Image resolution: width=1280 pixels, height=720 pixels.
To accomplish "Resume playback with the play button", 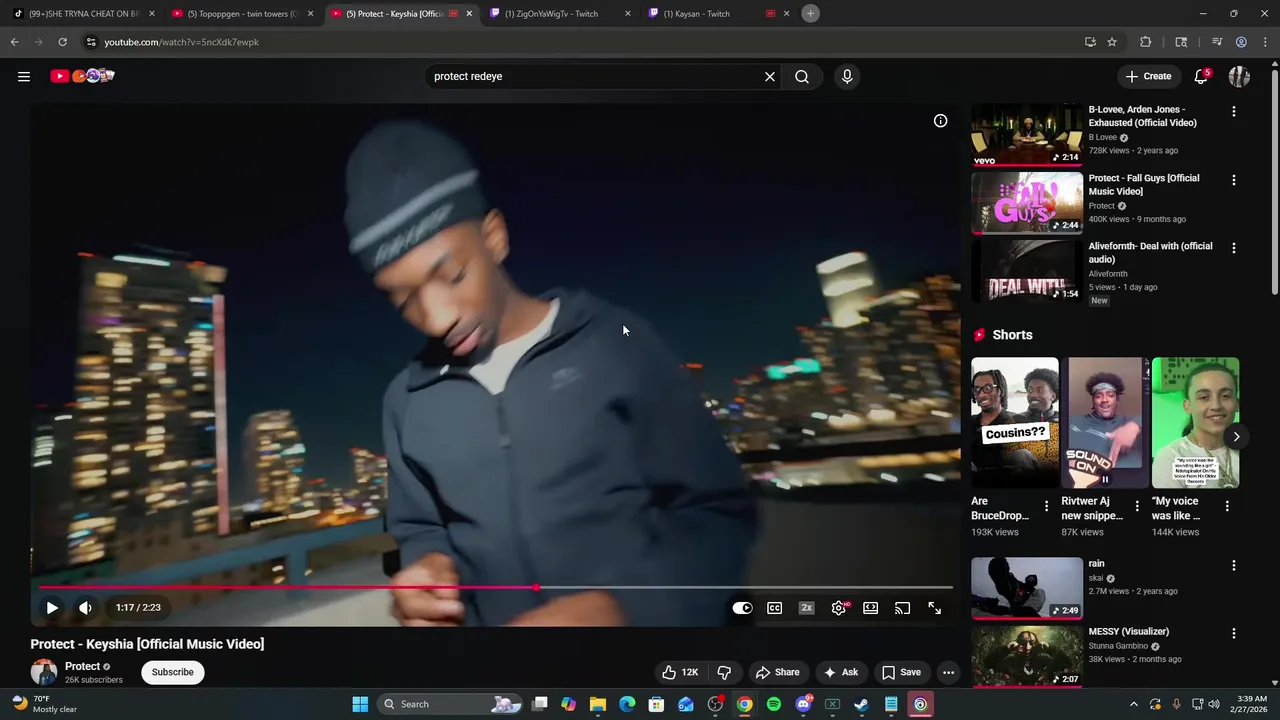I will [52, 608].
